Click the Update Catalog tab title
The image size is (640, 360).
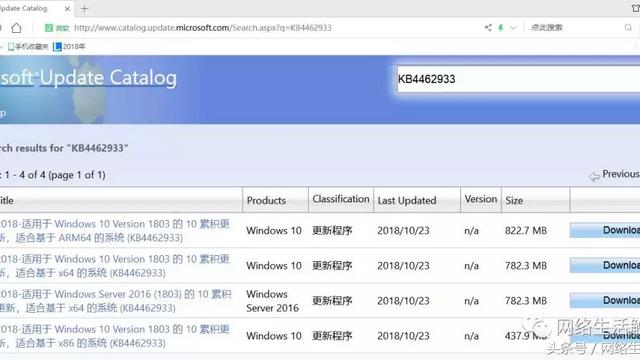click(x=24, y=8)
